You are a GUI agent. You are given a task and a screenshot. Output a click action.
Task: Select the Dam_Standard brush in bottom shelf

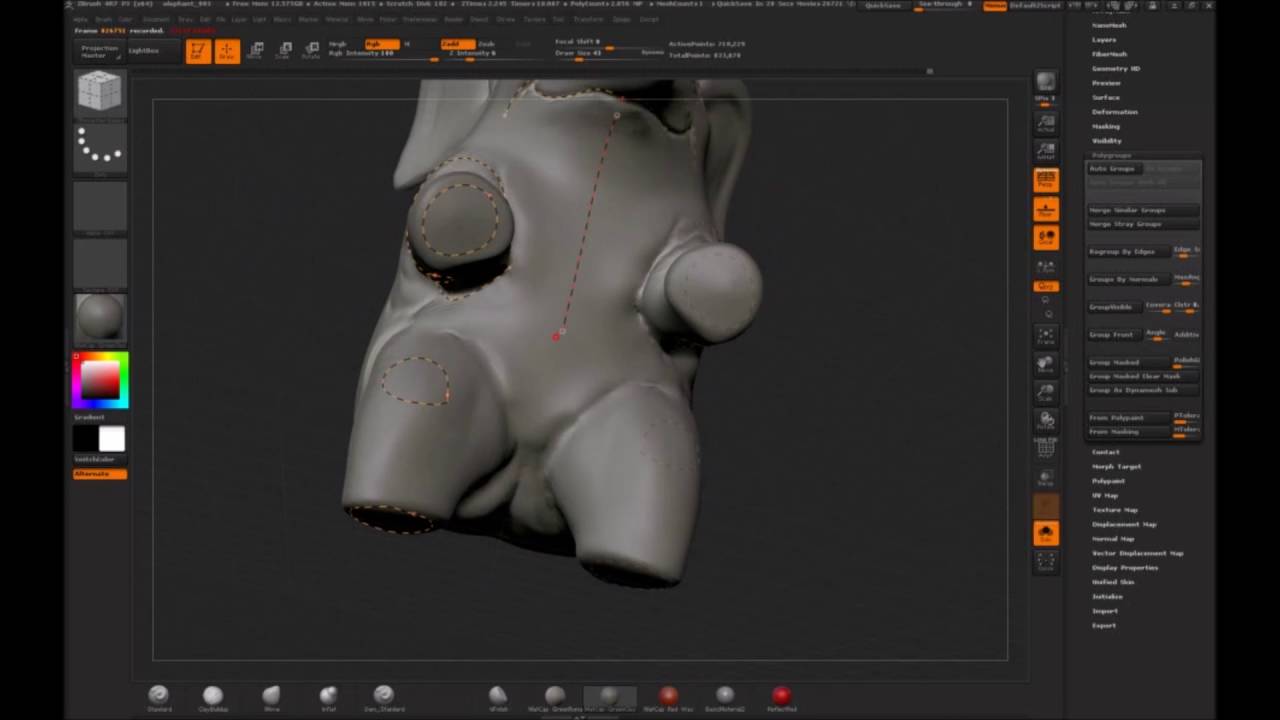pos(384,697)
